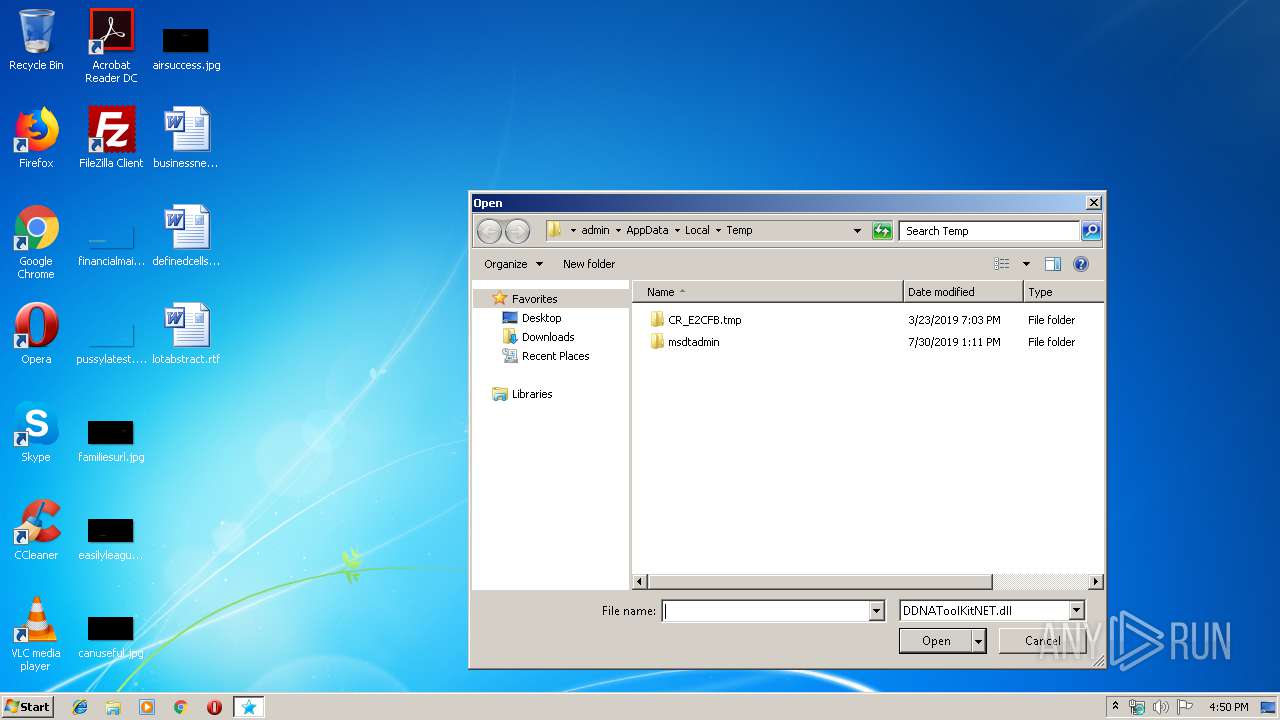This screenshot has height=720, width=1280.
Task: Launch Skype desktop shortcut
Action: [36, 432]
